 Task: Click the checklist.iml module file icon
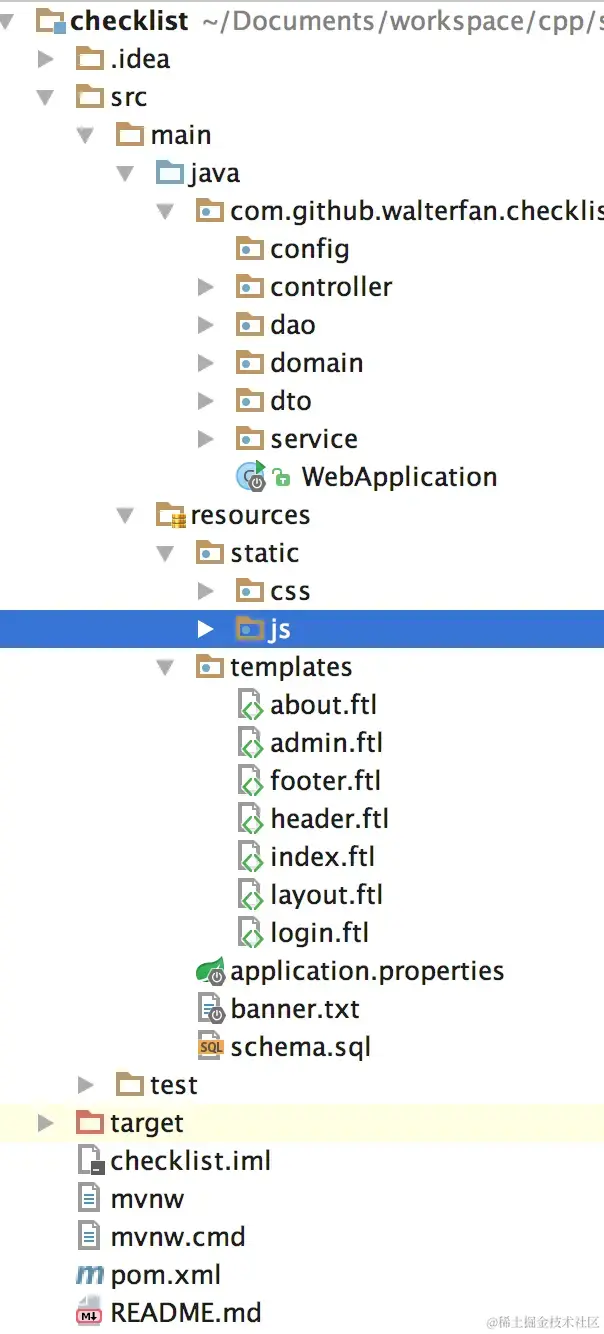click(x=88, y=1160)
